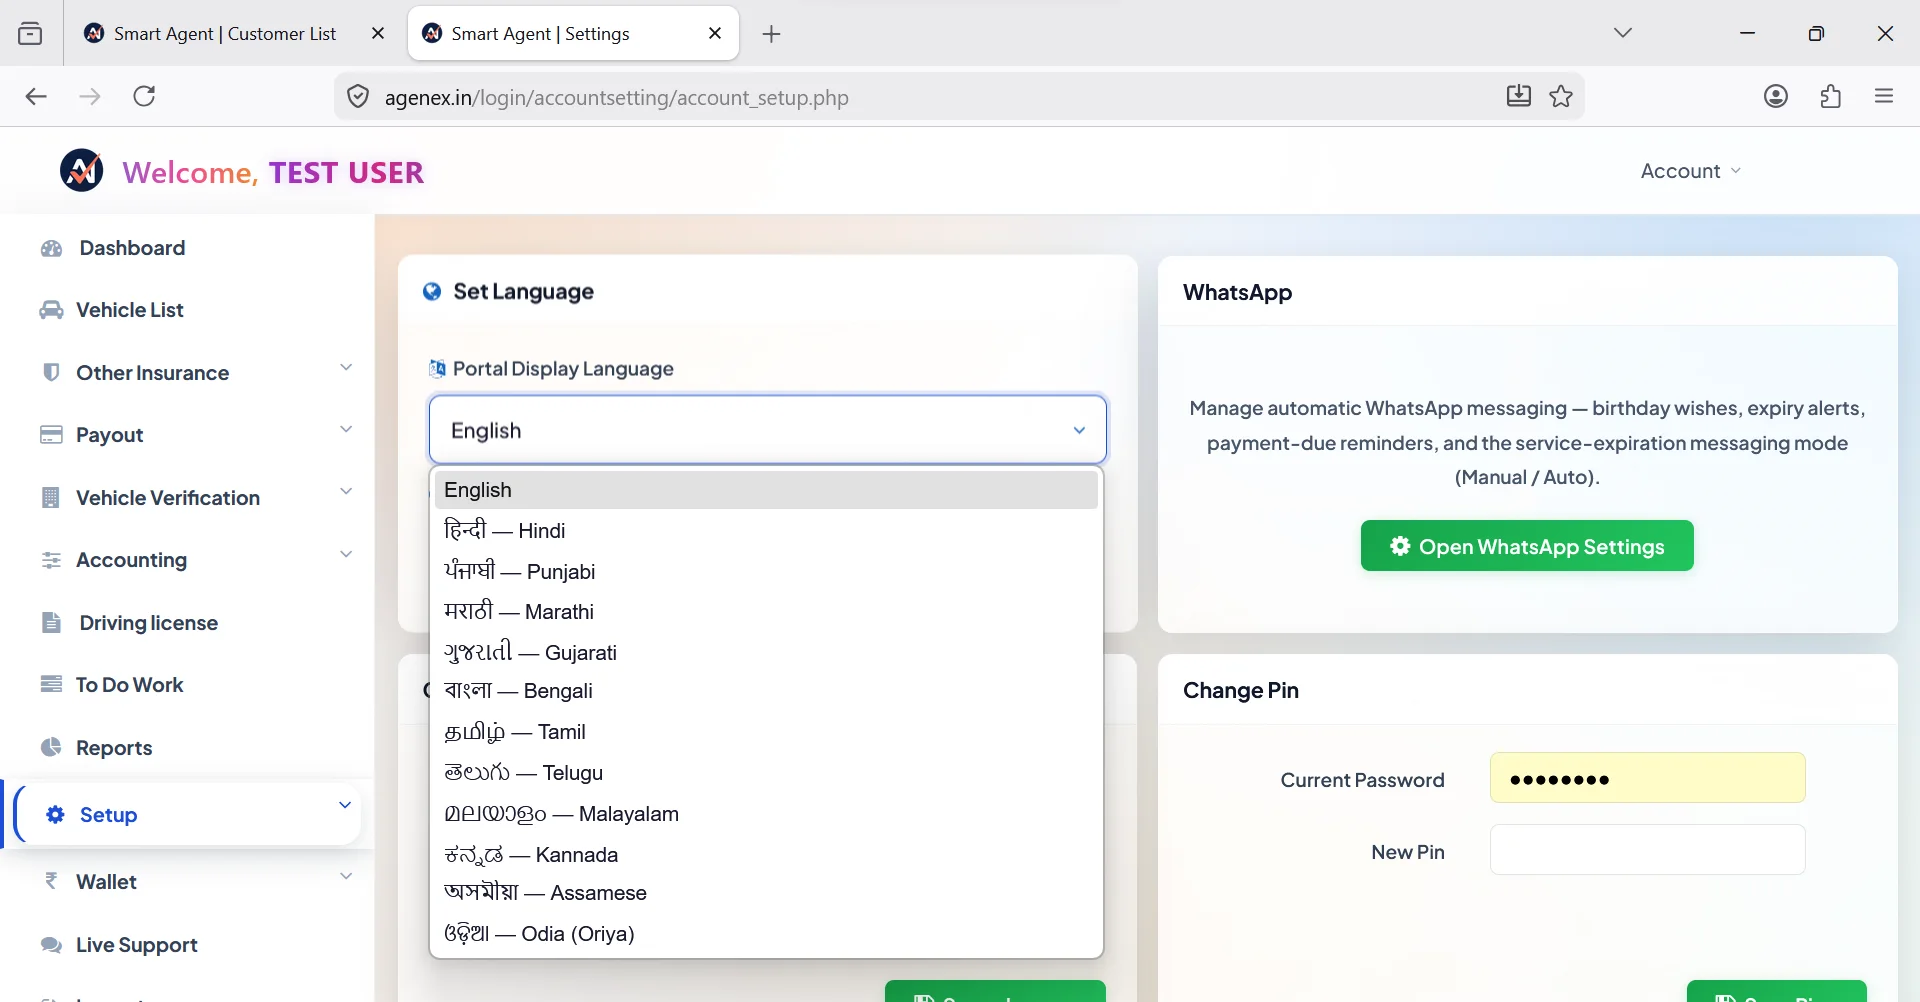The height and width of the screenshot is (1002, 1920).
Task: Click the Reports pie chart icon
Action: (51, 747)
